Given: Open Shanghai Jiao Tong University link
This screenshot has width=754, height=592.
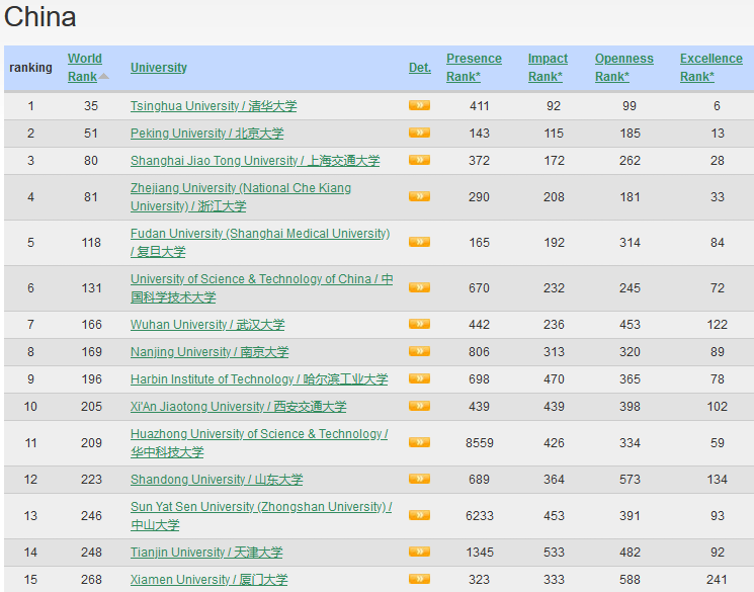Looking at the screenshot, I should click(x=254, y=161).
